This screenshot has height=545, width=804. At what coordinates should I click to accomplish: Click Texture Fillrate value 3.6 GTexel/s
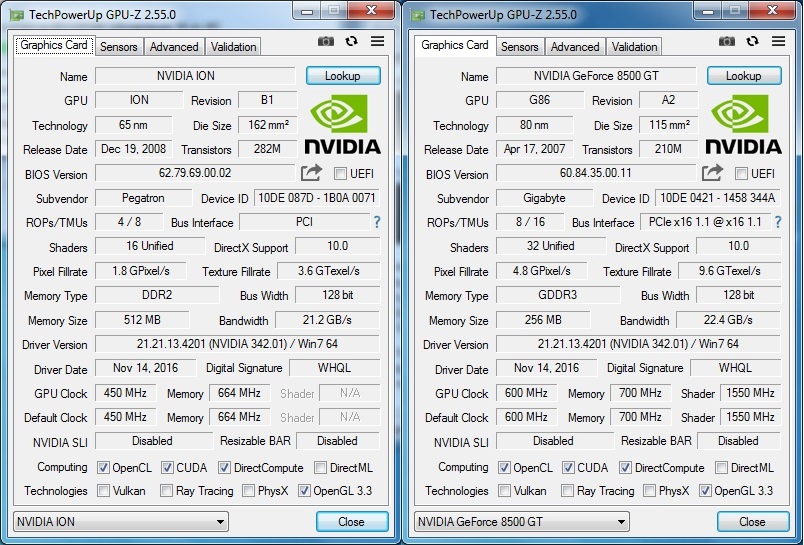pos(329,271)
